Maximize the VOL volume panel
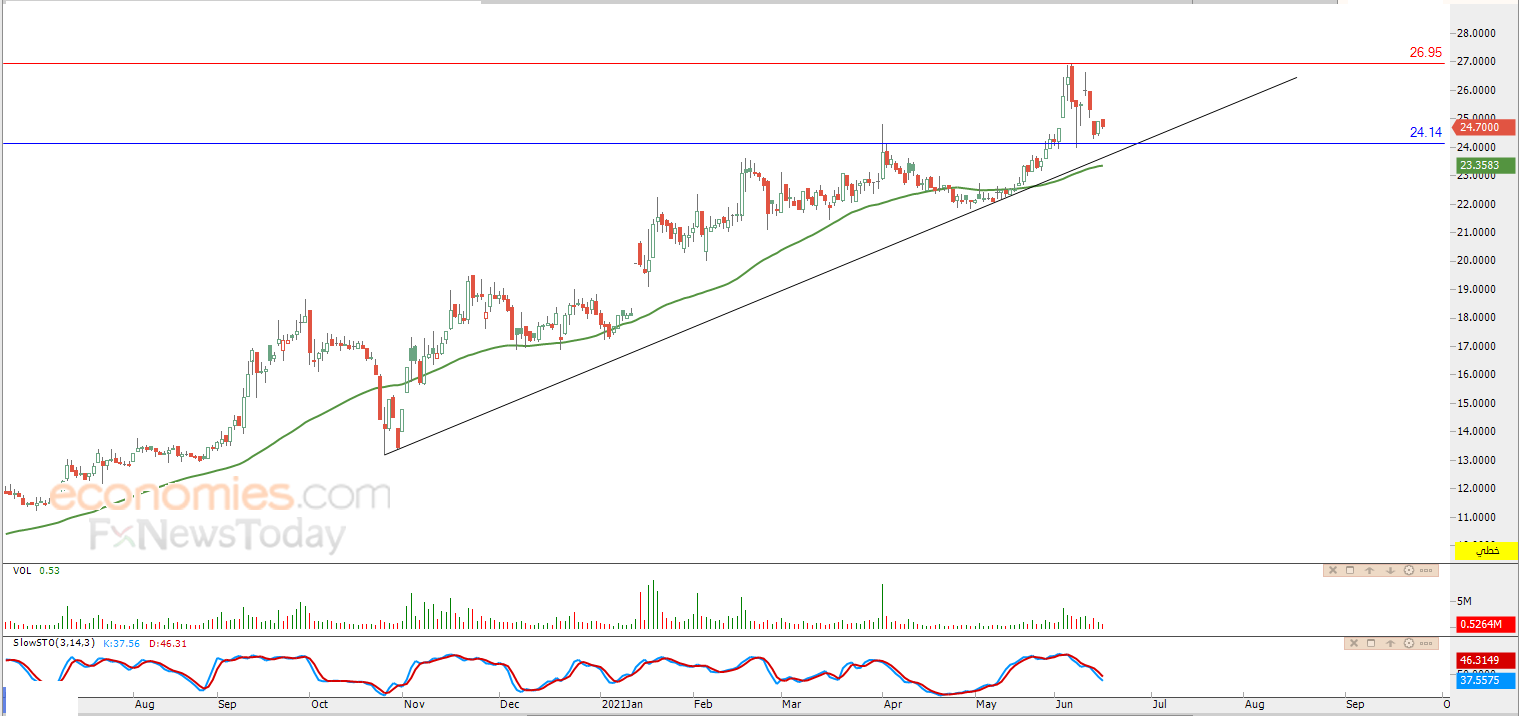The width and height of the screenshot is (1519, 716). click(1350, 570)
